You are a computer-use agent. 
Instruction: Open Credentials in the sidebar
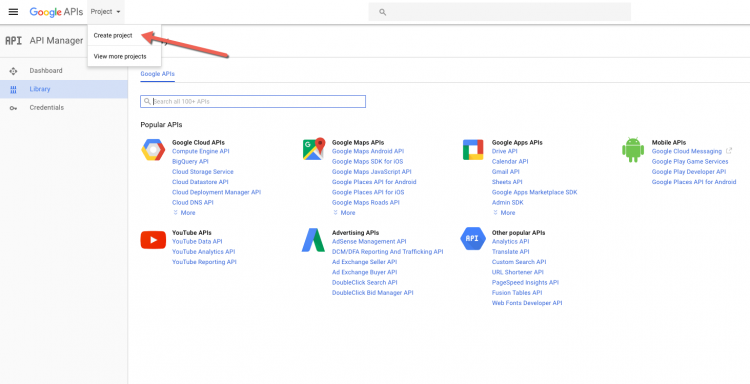coord(64,108)
